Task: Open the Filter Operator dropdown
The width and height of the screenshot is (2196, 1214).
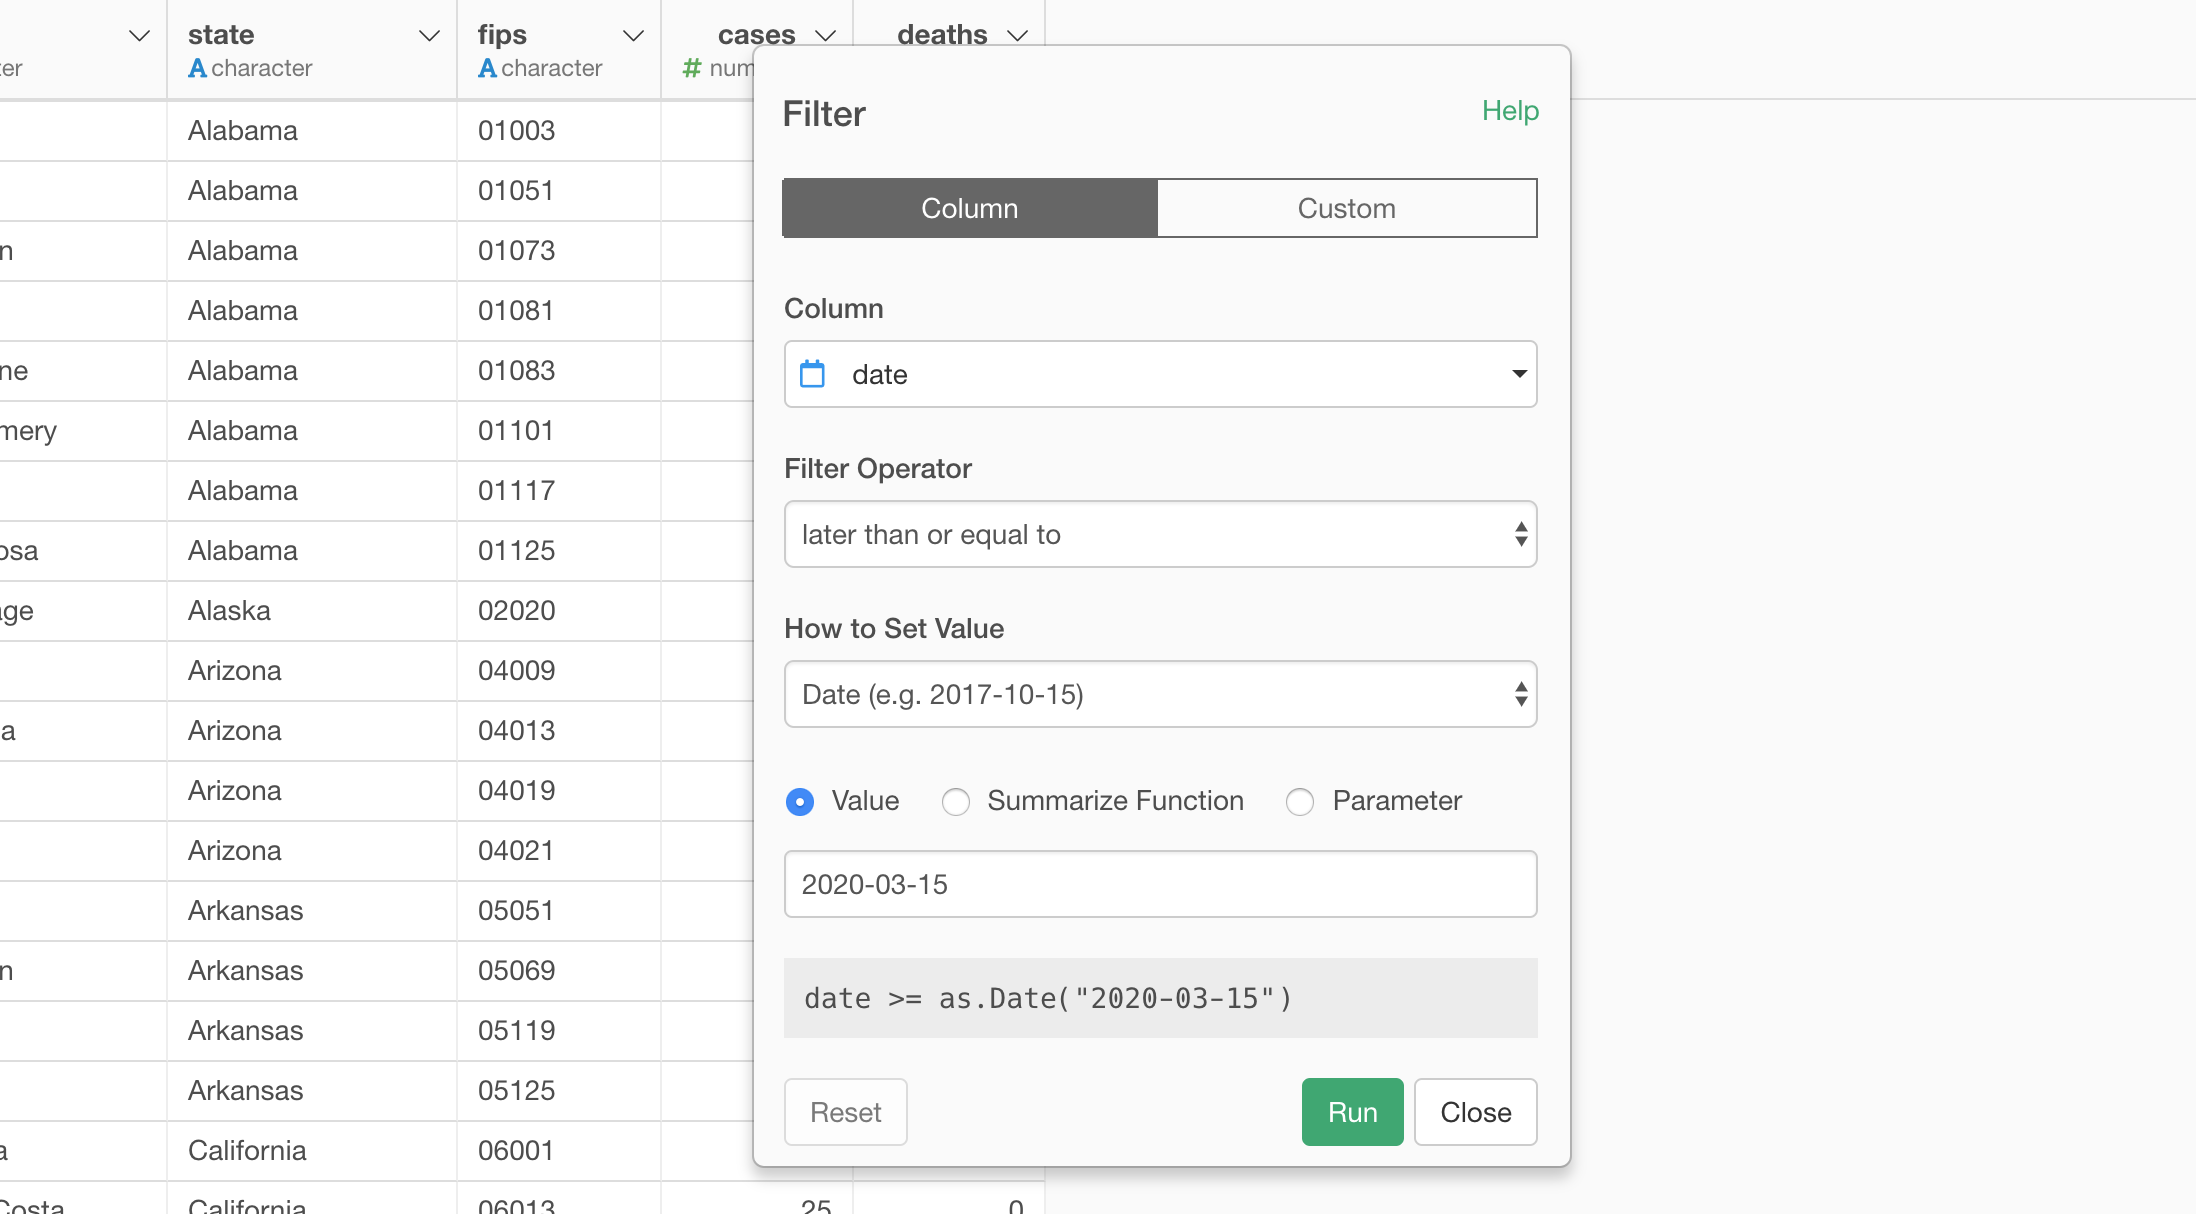Action: pyautogui.click(x=1160, y=534)
